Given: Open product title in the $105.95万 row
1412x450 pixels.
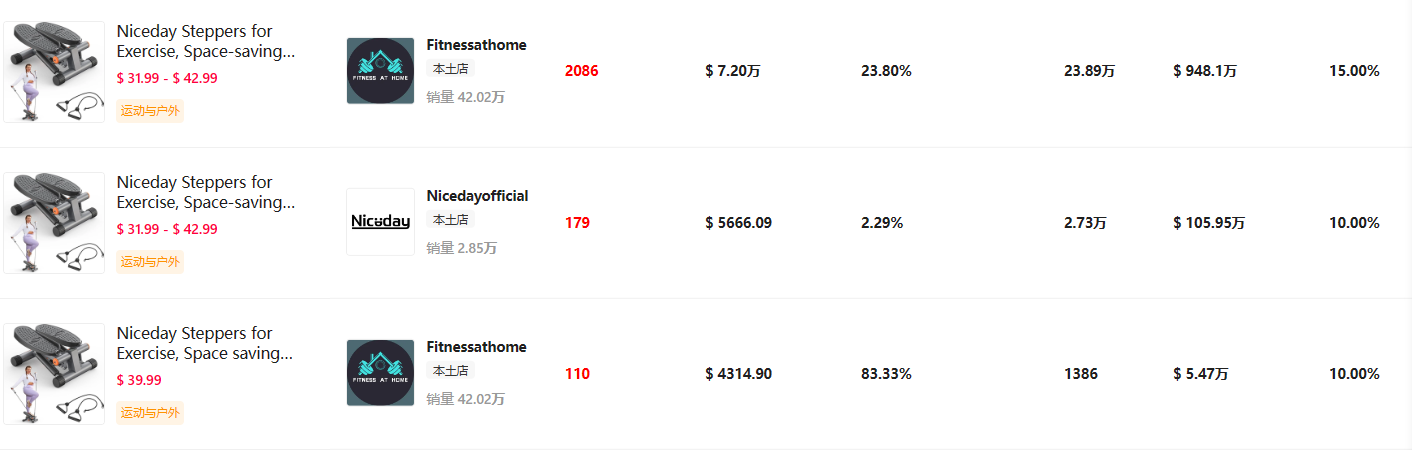Looking at the screenshot, I should (205, 192).
